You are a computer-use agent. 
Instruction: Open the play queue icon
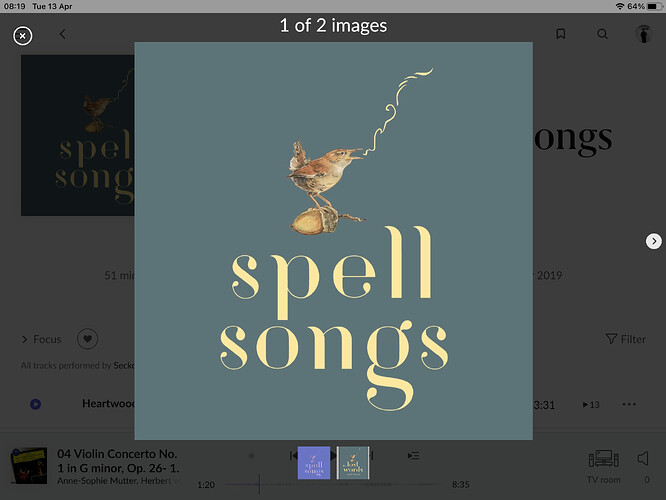click(413, 456)
